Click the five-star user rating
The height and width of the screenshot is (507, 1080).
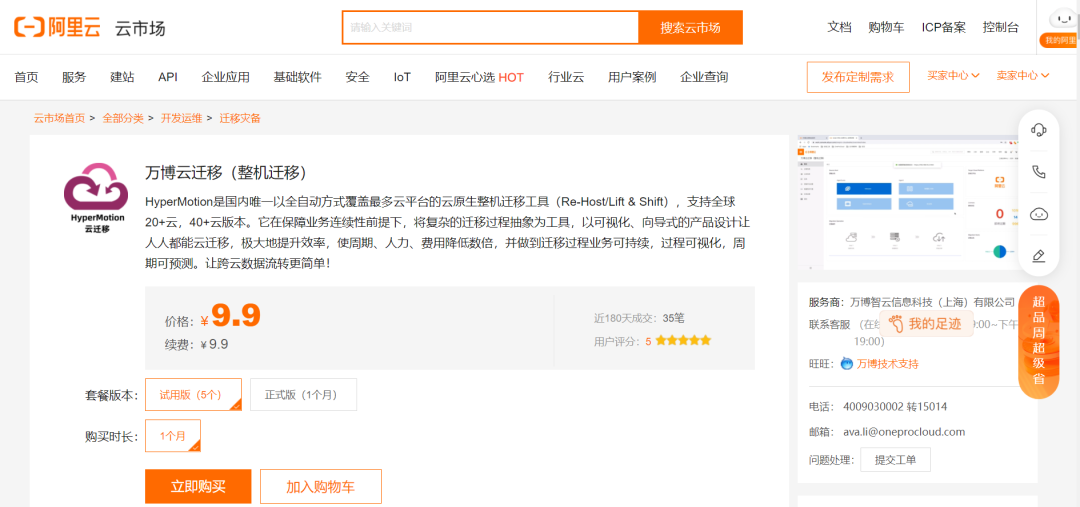coord(683,340)
